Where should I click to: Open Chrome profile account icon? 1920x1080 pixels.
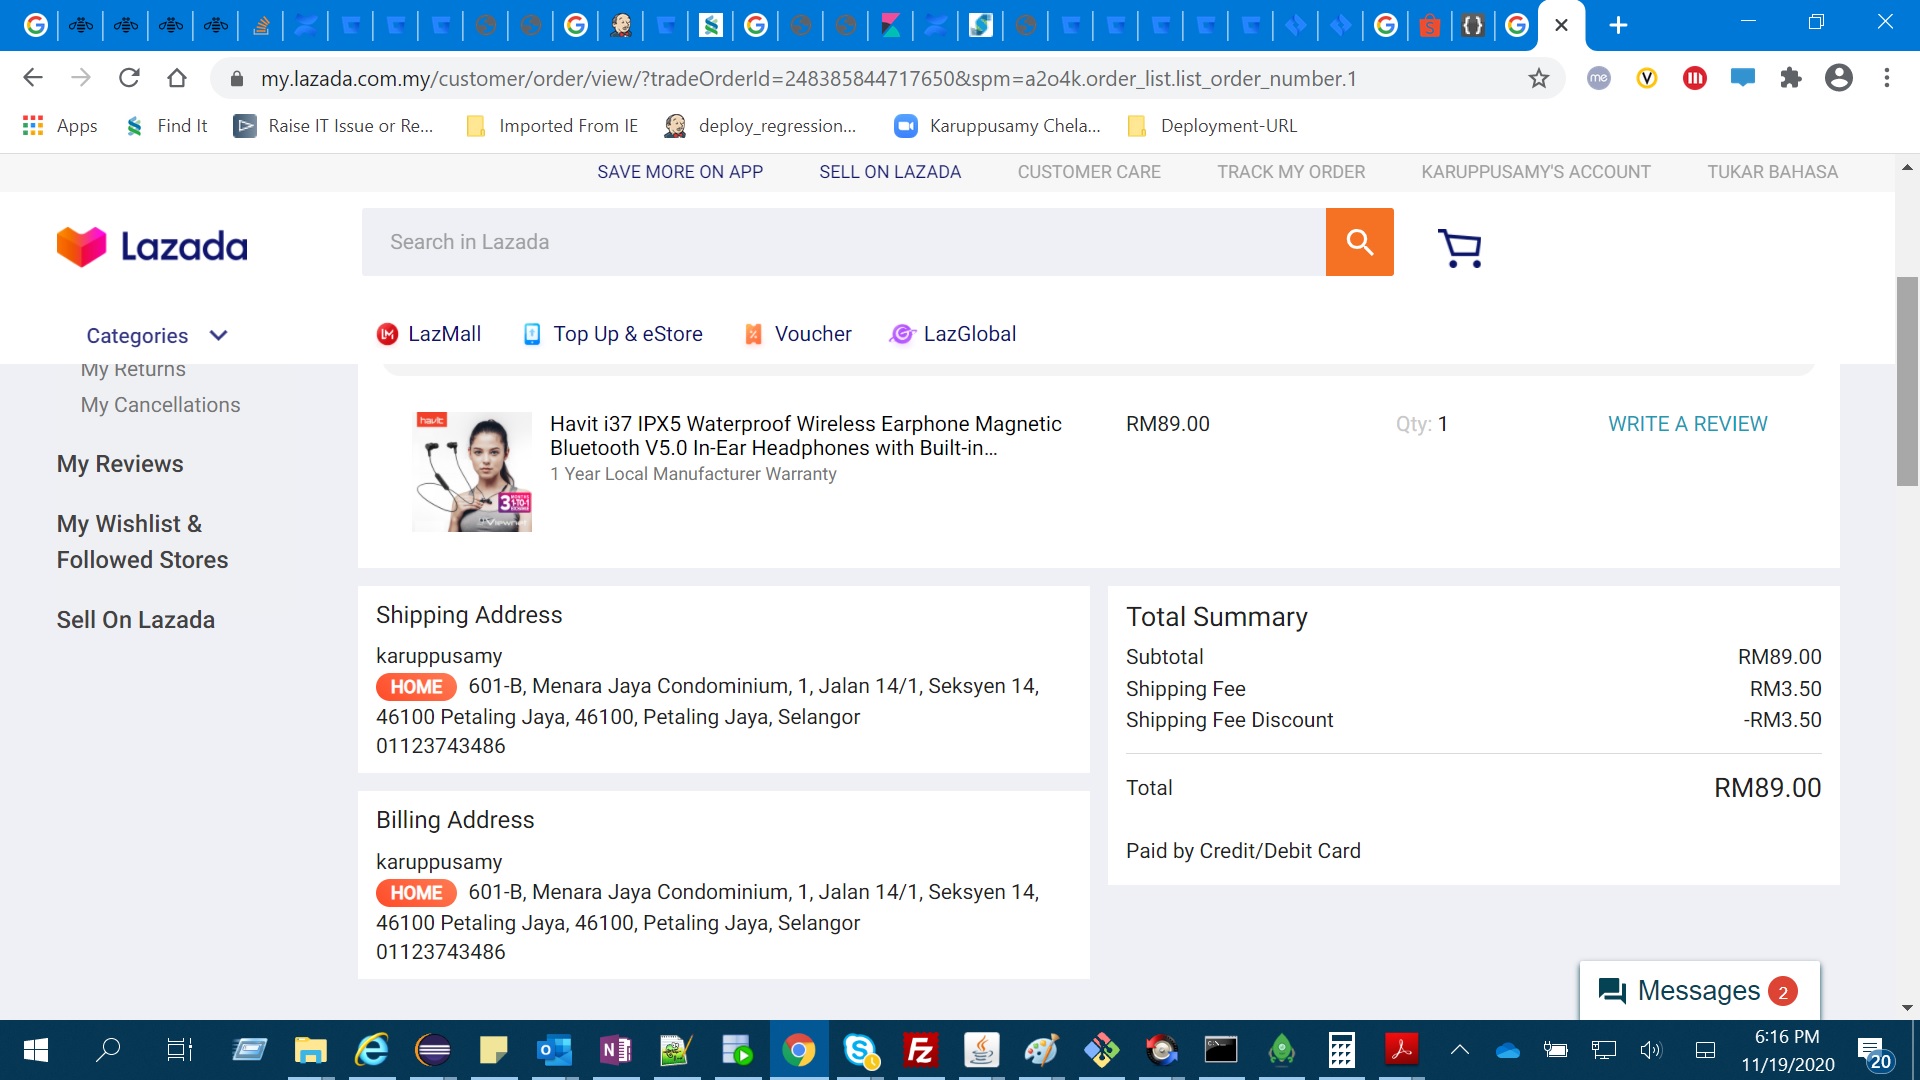1838,78
